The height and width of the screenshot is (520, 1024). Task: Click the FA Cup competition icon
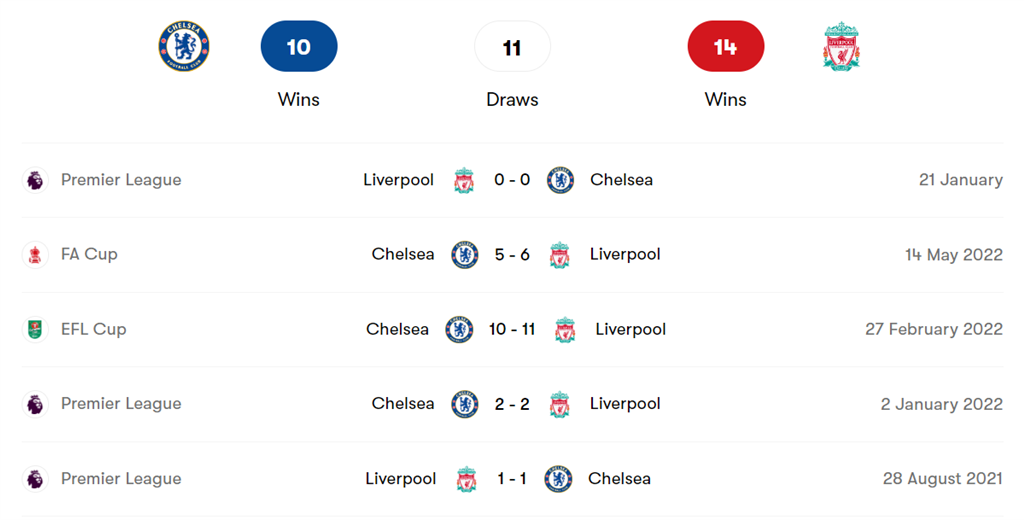pyautogui.click(x=35, y=255)
